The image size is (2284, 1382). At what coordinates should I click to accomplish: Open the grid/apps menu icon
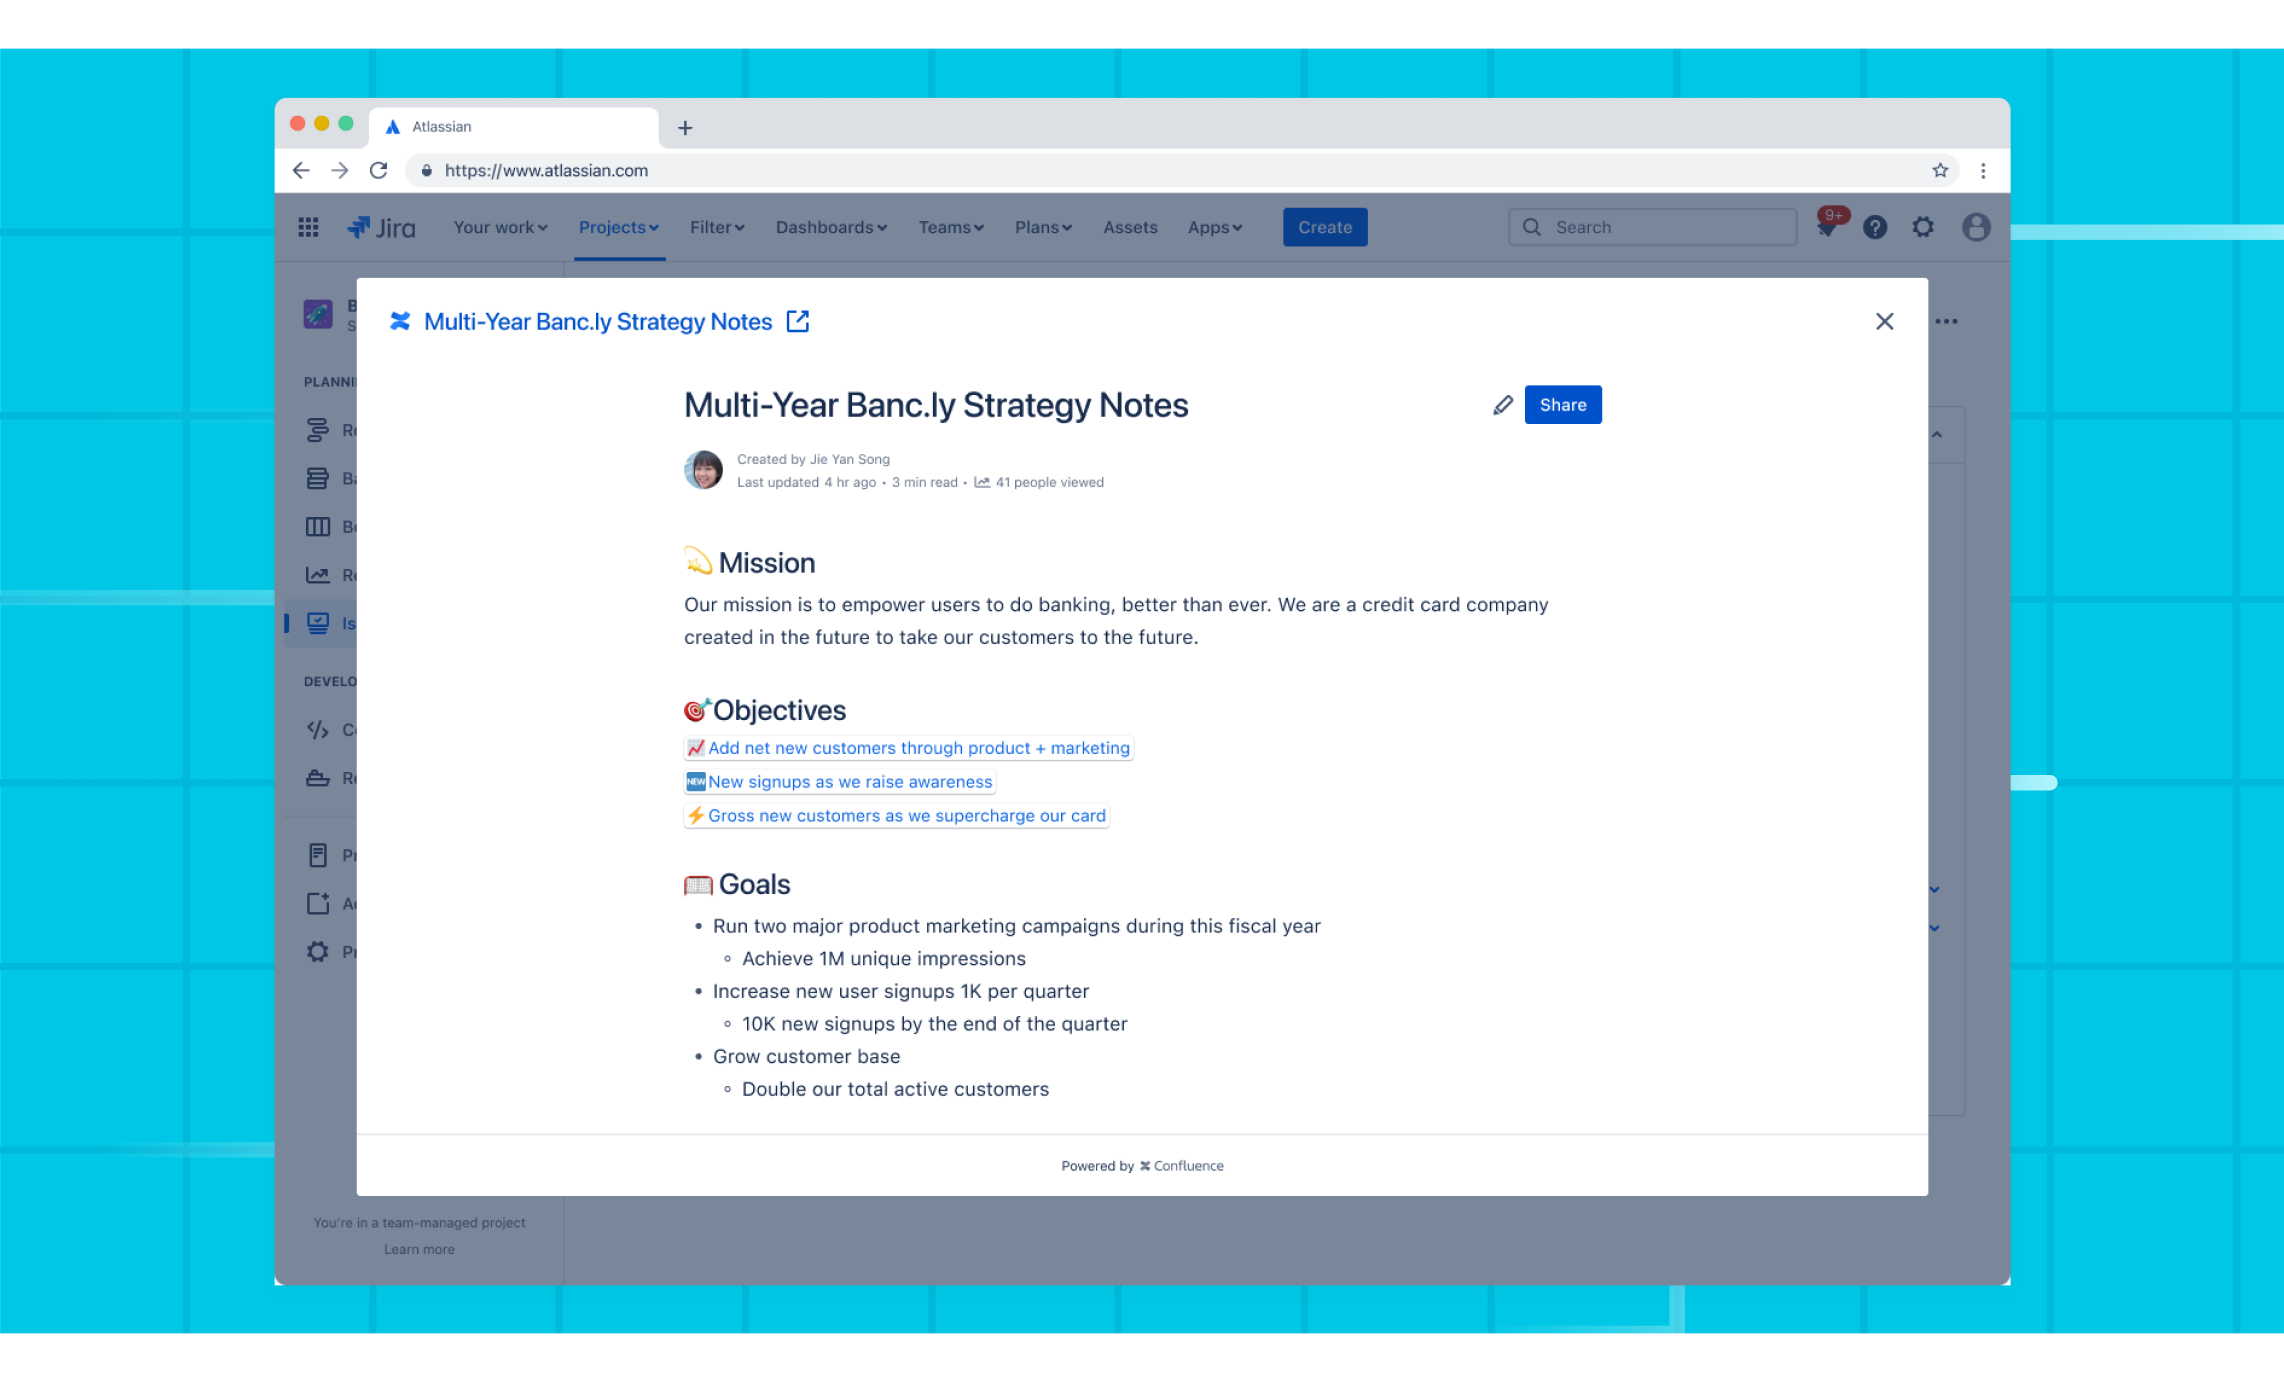click(308, 227)
